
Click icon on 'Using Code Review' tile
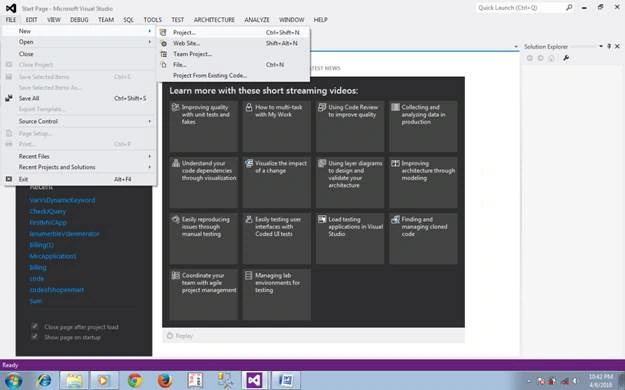322,107
